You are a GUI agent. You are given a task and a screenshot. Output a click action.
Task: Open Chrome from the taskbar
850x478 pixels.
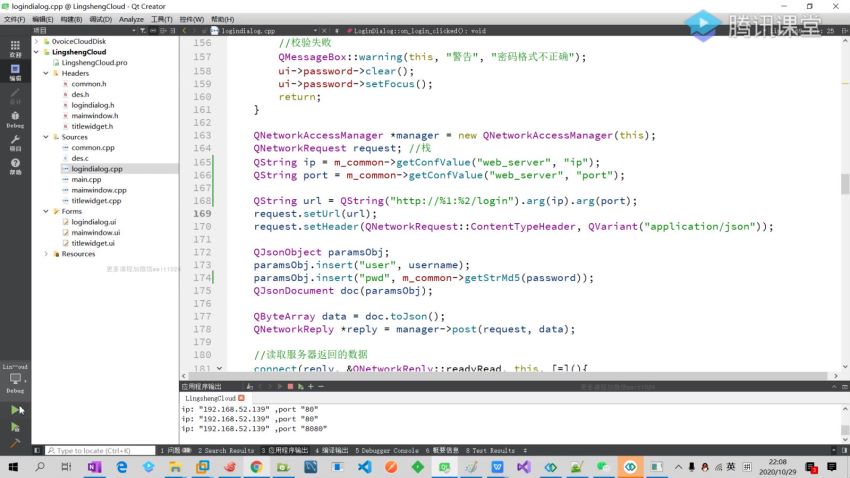[256, 467]
